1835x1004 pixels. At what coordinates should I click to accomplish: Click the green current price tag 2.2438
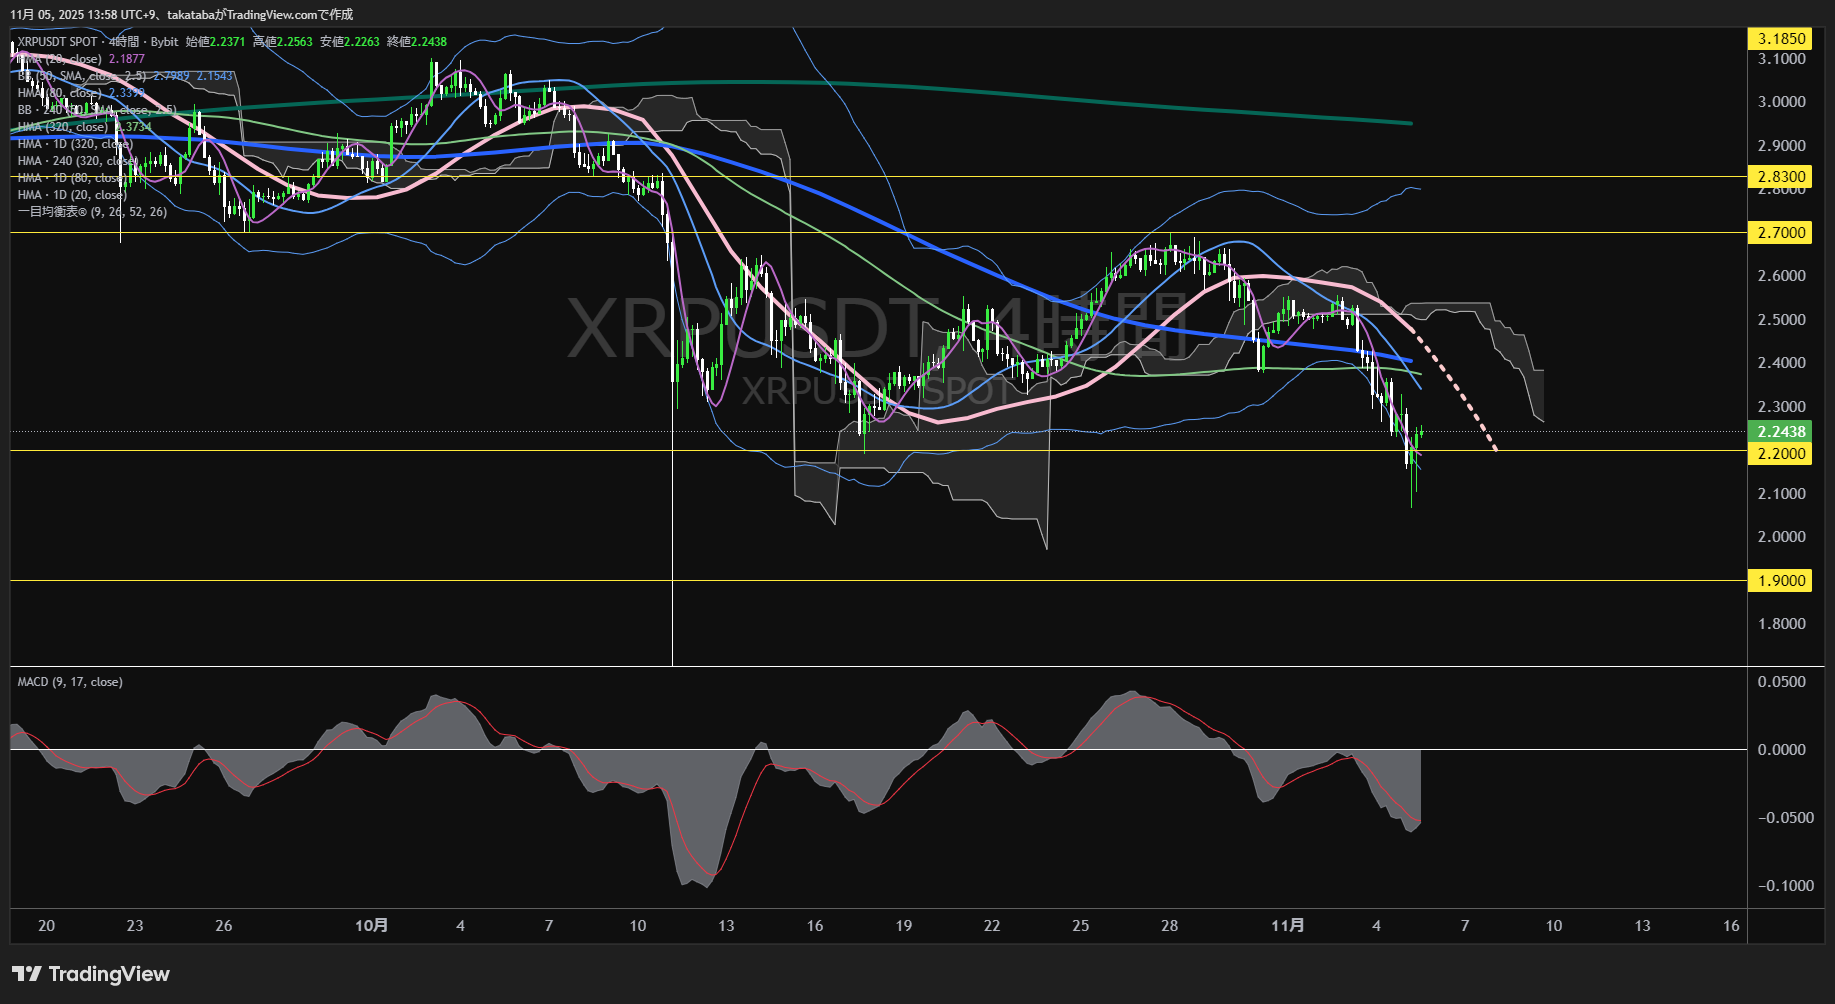tap(1784, 431)
